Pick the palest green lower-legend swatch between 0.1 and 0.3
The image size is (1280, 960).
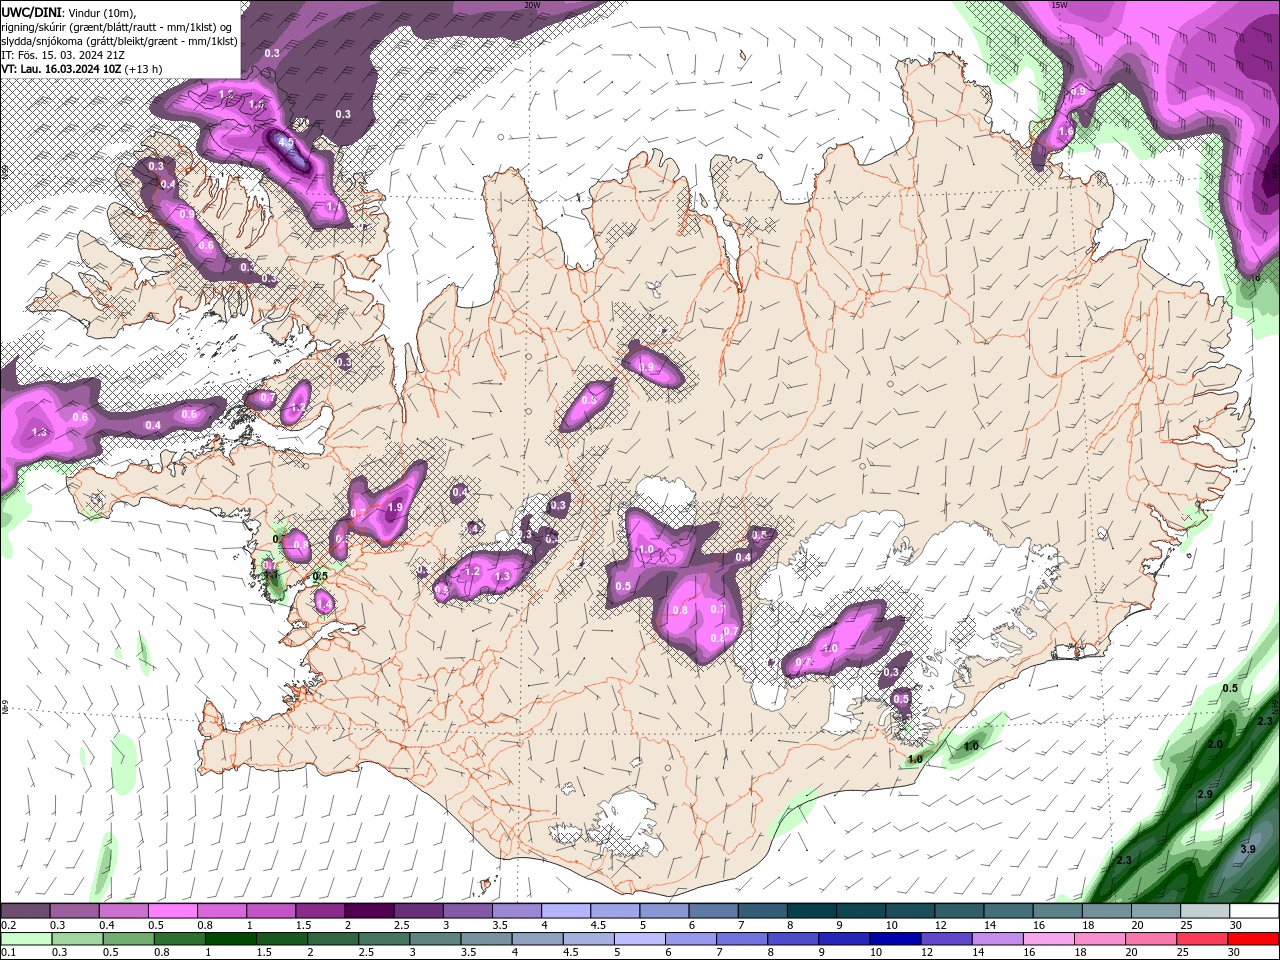25,939
